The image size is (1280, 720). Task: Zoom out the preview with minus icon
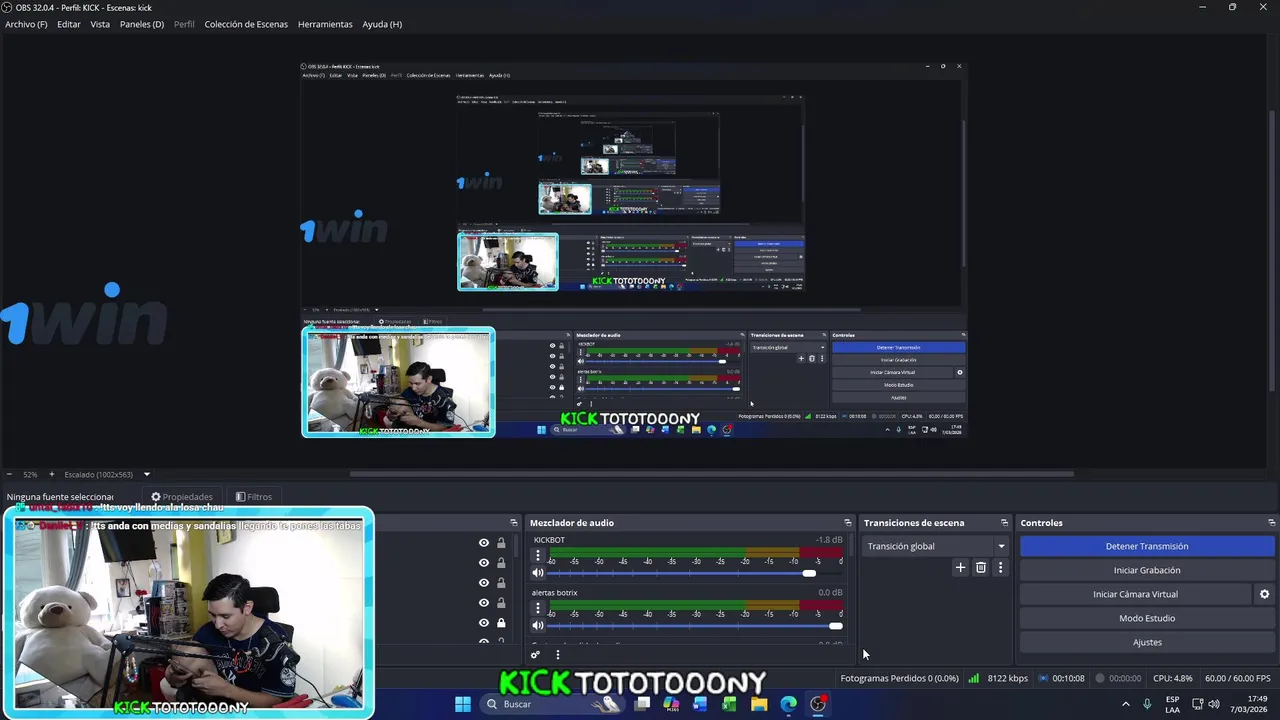tap(9, 474)
